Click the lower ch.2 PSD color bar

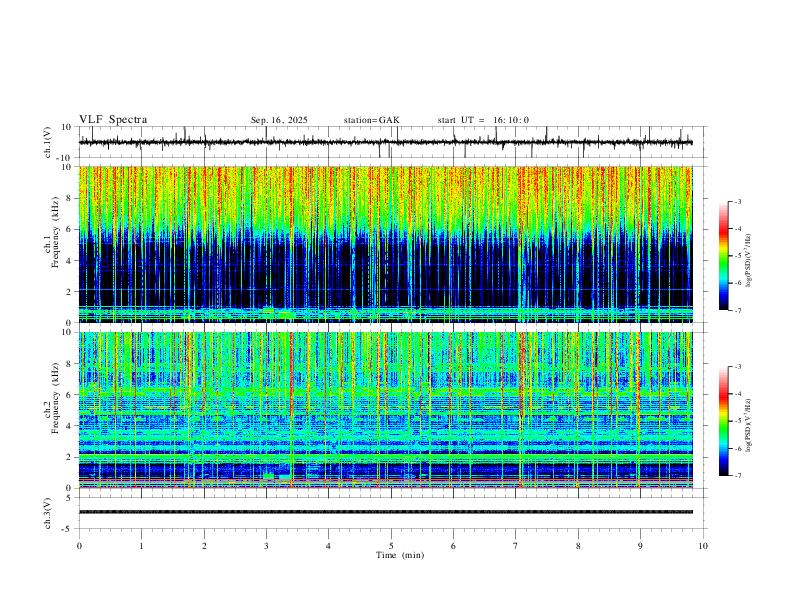[x=723, y=421]
